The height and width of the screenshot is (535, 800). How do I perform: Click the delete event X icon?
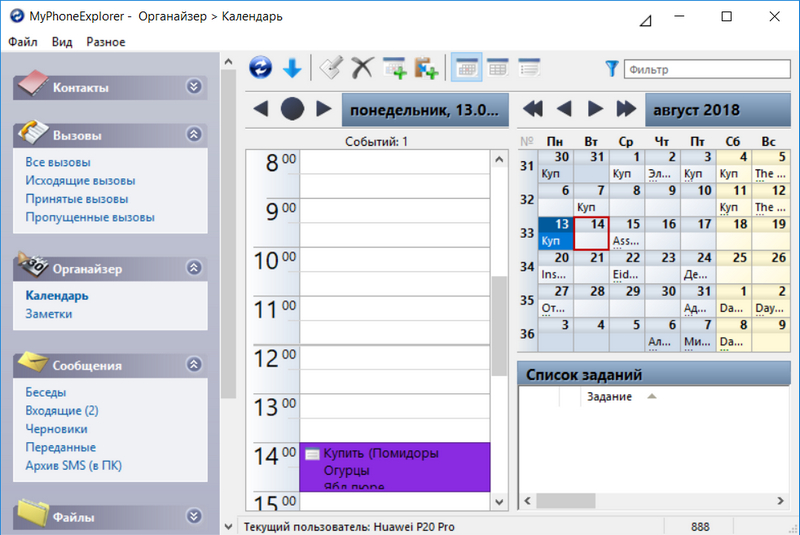tap(361, 68)
